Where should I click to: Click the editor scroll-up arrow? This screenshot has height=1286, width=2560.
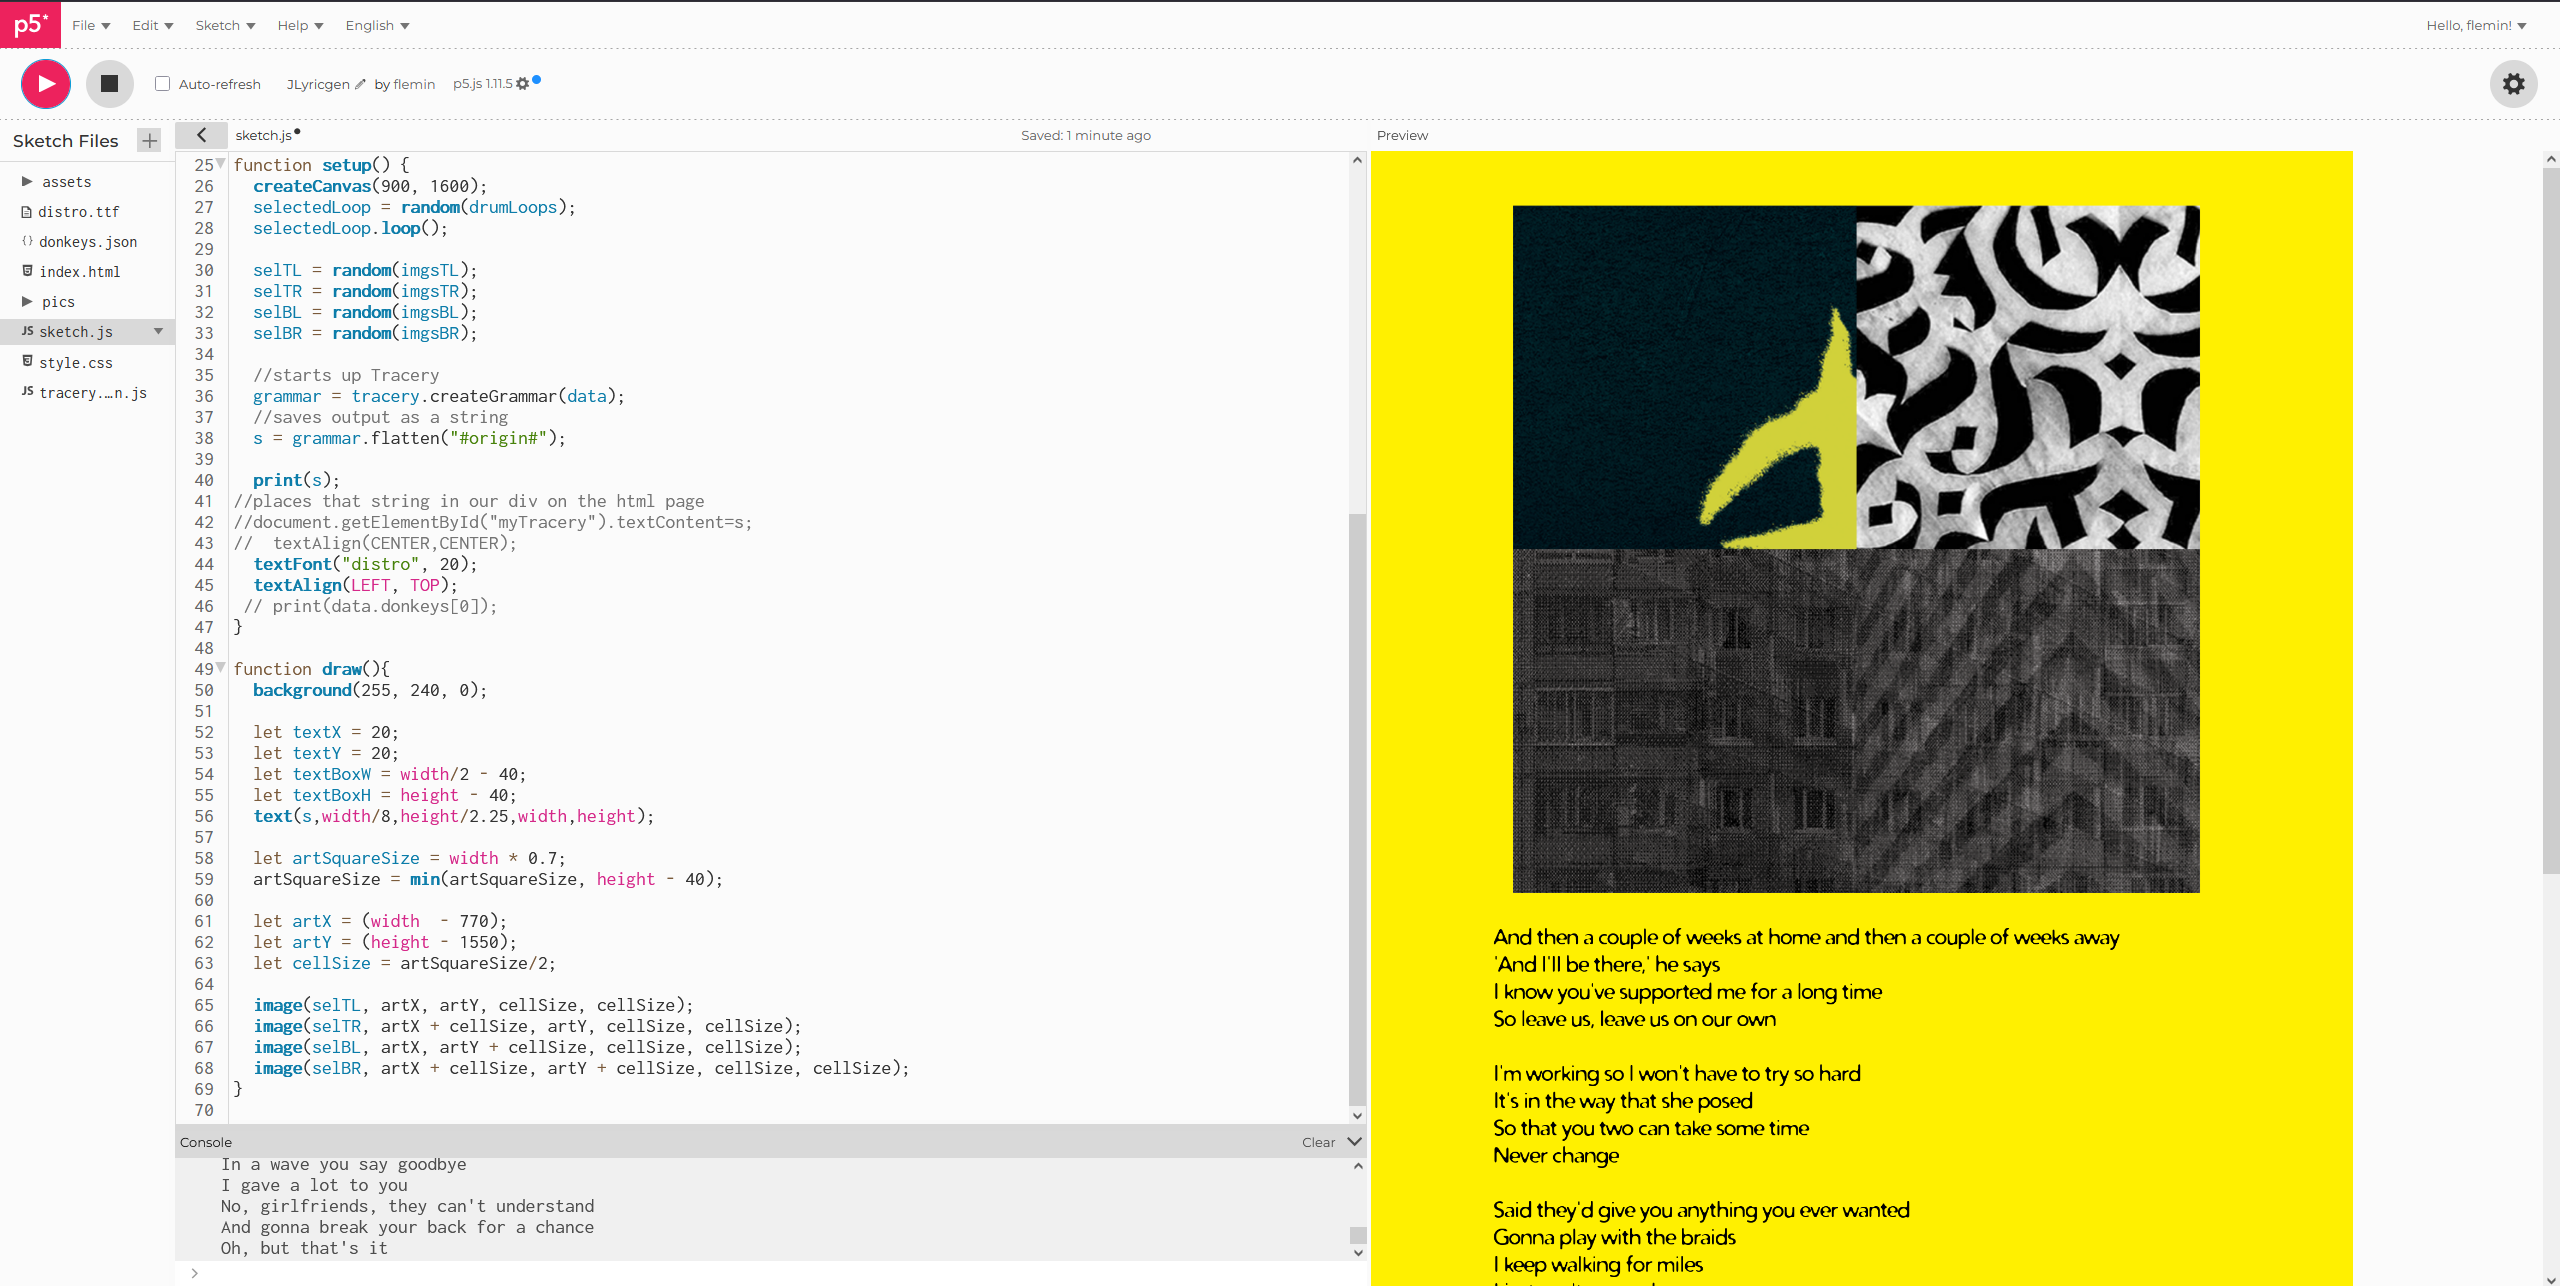(x=1357, y=160)
